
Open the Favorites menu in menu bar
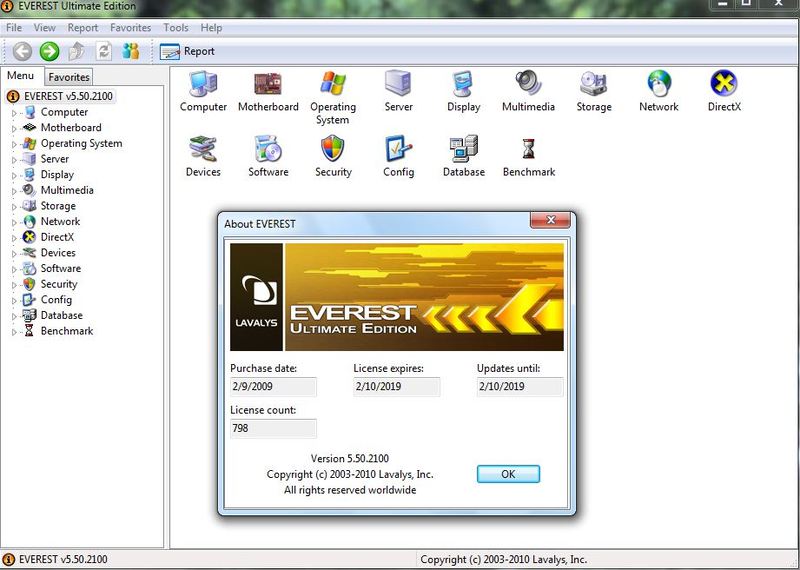131,28
